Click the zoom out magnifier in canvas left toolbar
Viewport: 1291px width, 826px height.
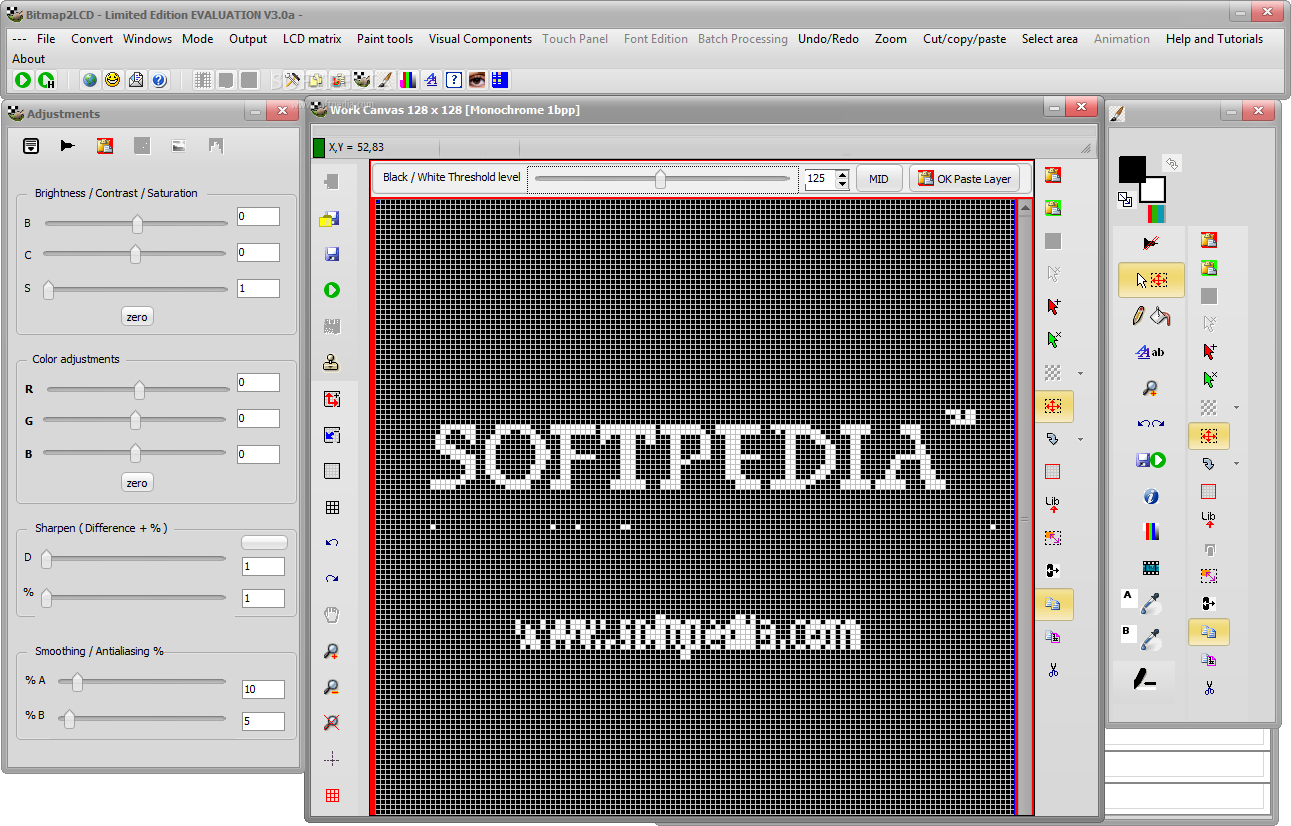(x=332, y=687)
